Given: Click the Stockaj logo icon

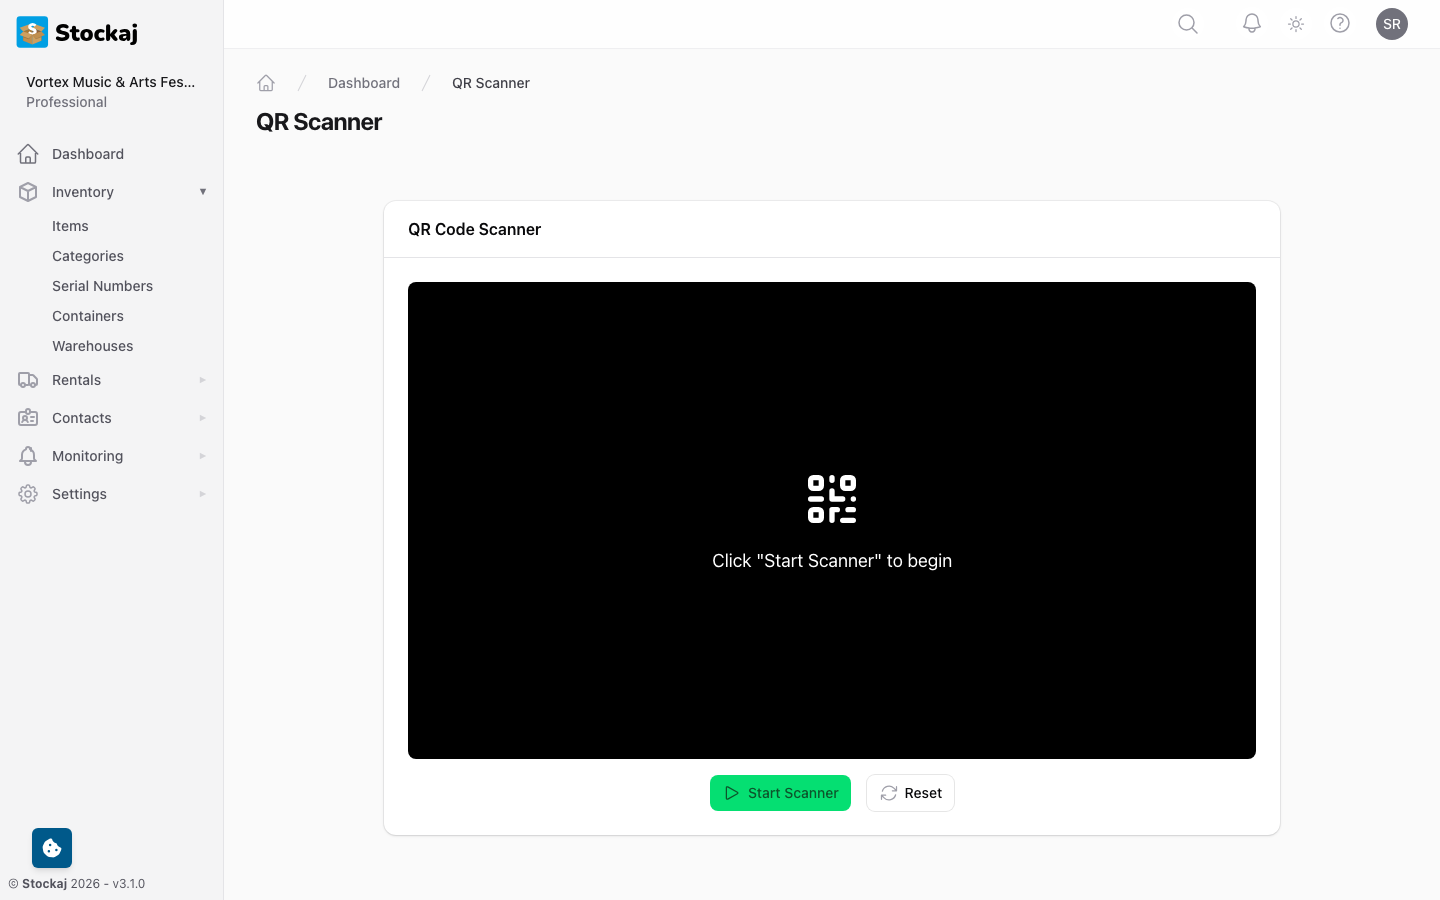Looking at the screenshot, I should 31,32.
